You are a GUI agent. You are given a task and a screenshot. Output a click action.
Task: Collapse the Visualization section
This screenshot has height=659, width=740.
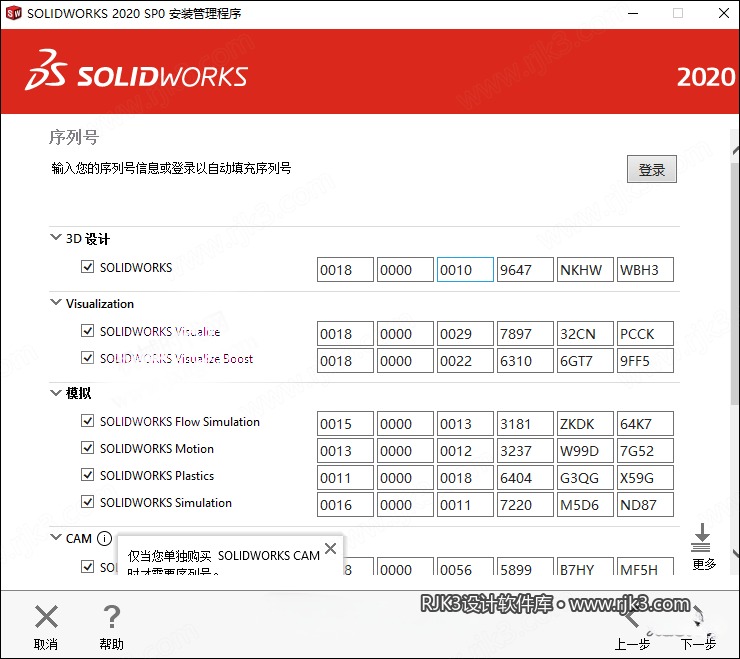click(56, 302)
